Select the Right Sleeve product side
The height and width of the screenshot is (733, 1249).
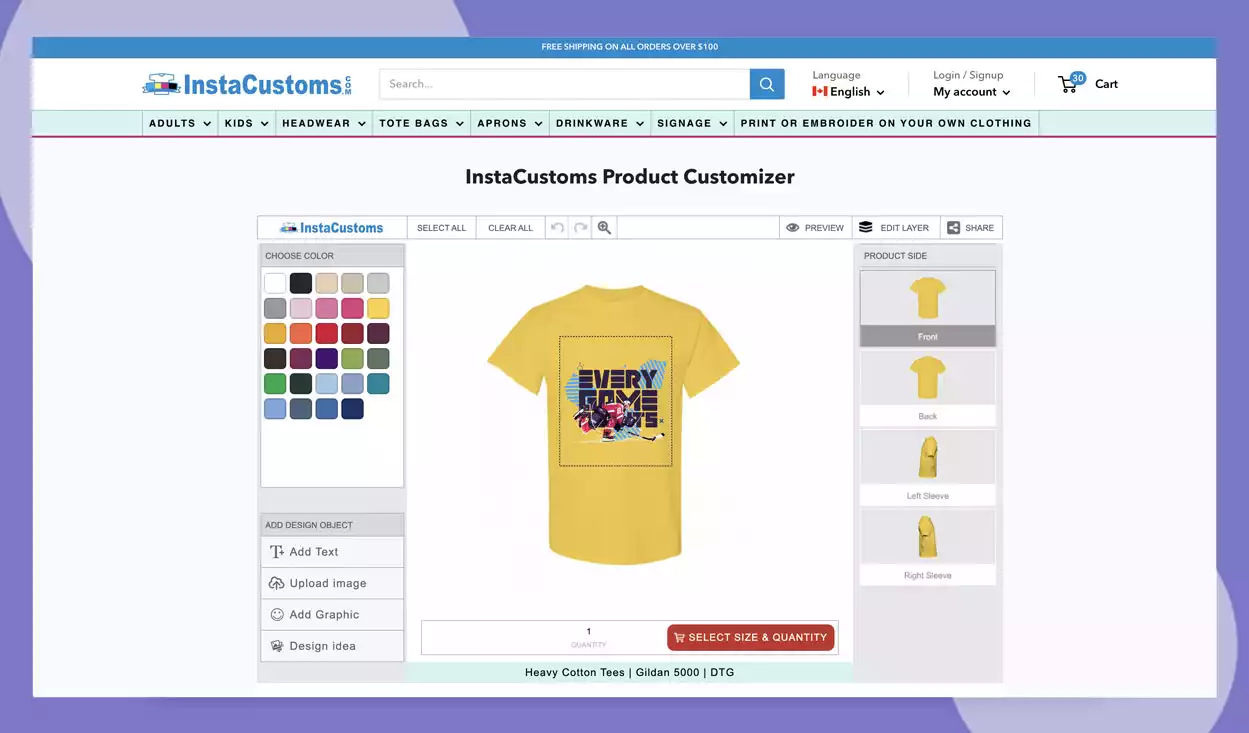tap(928, 547)
